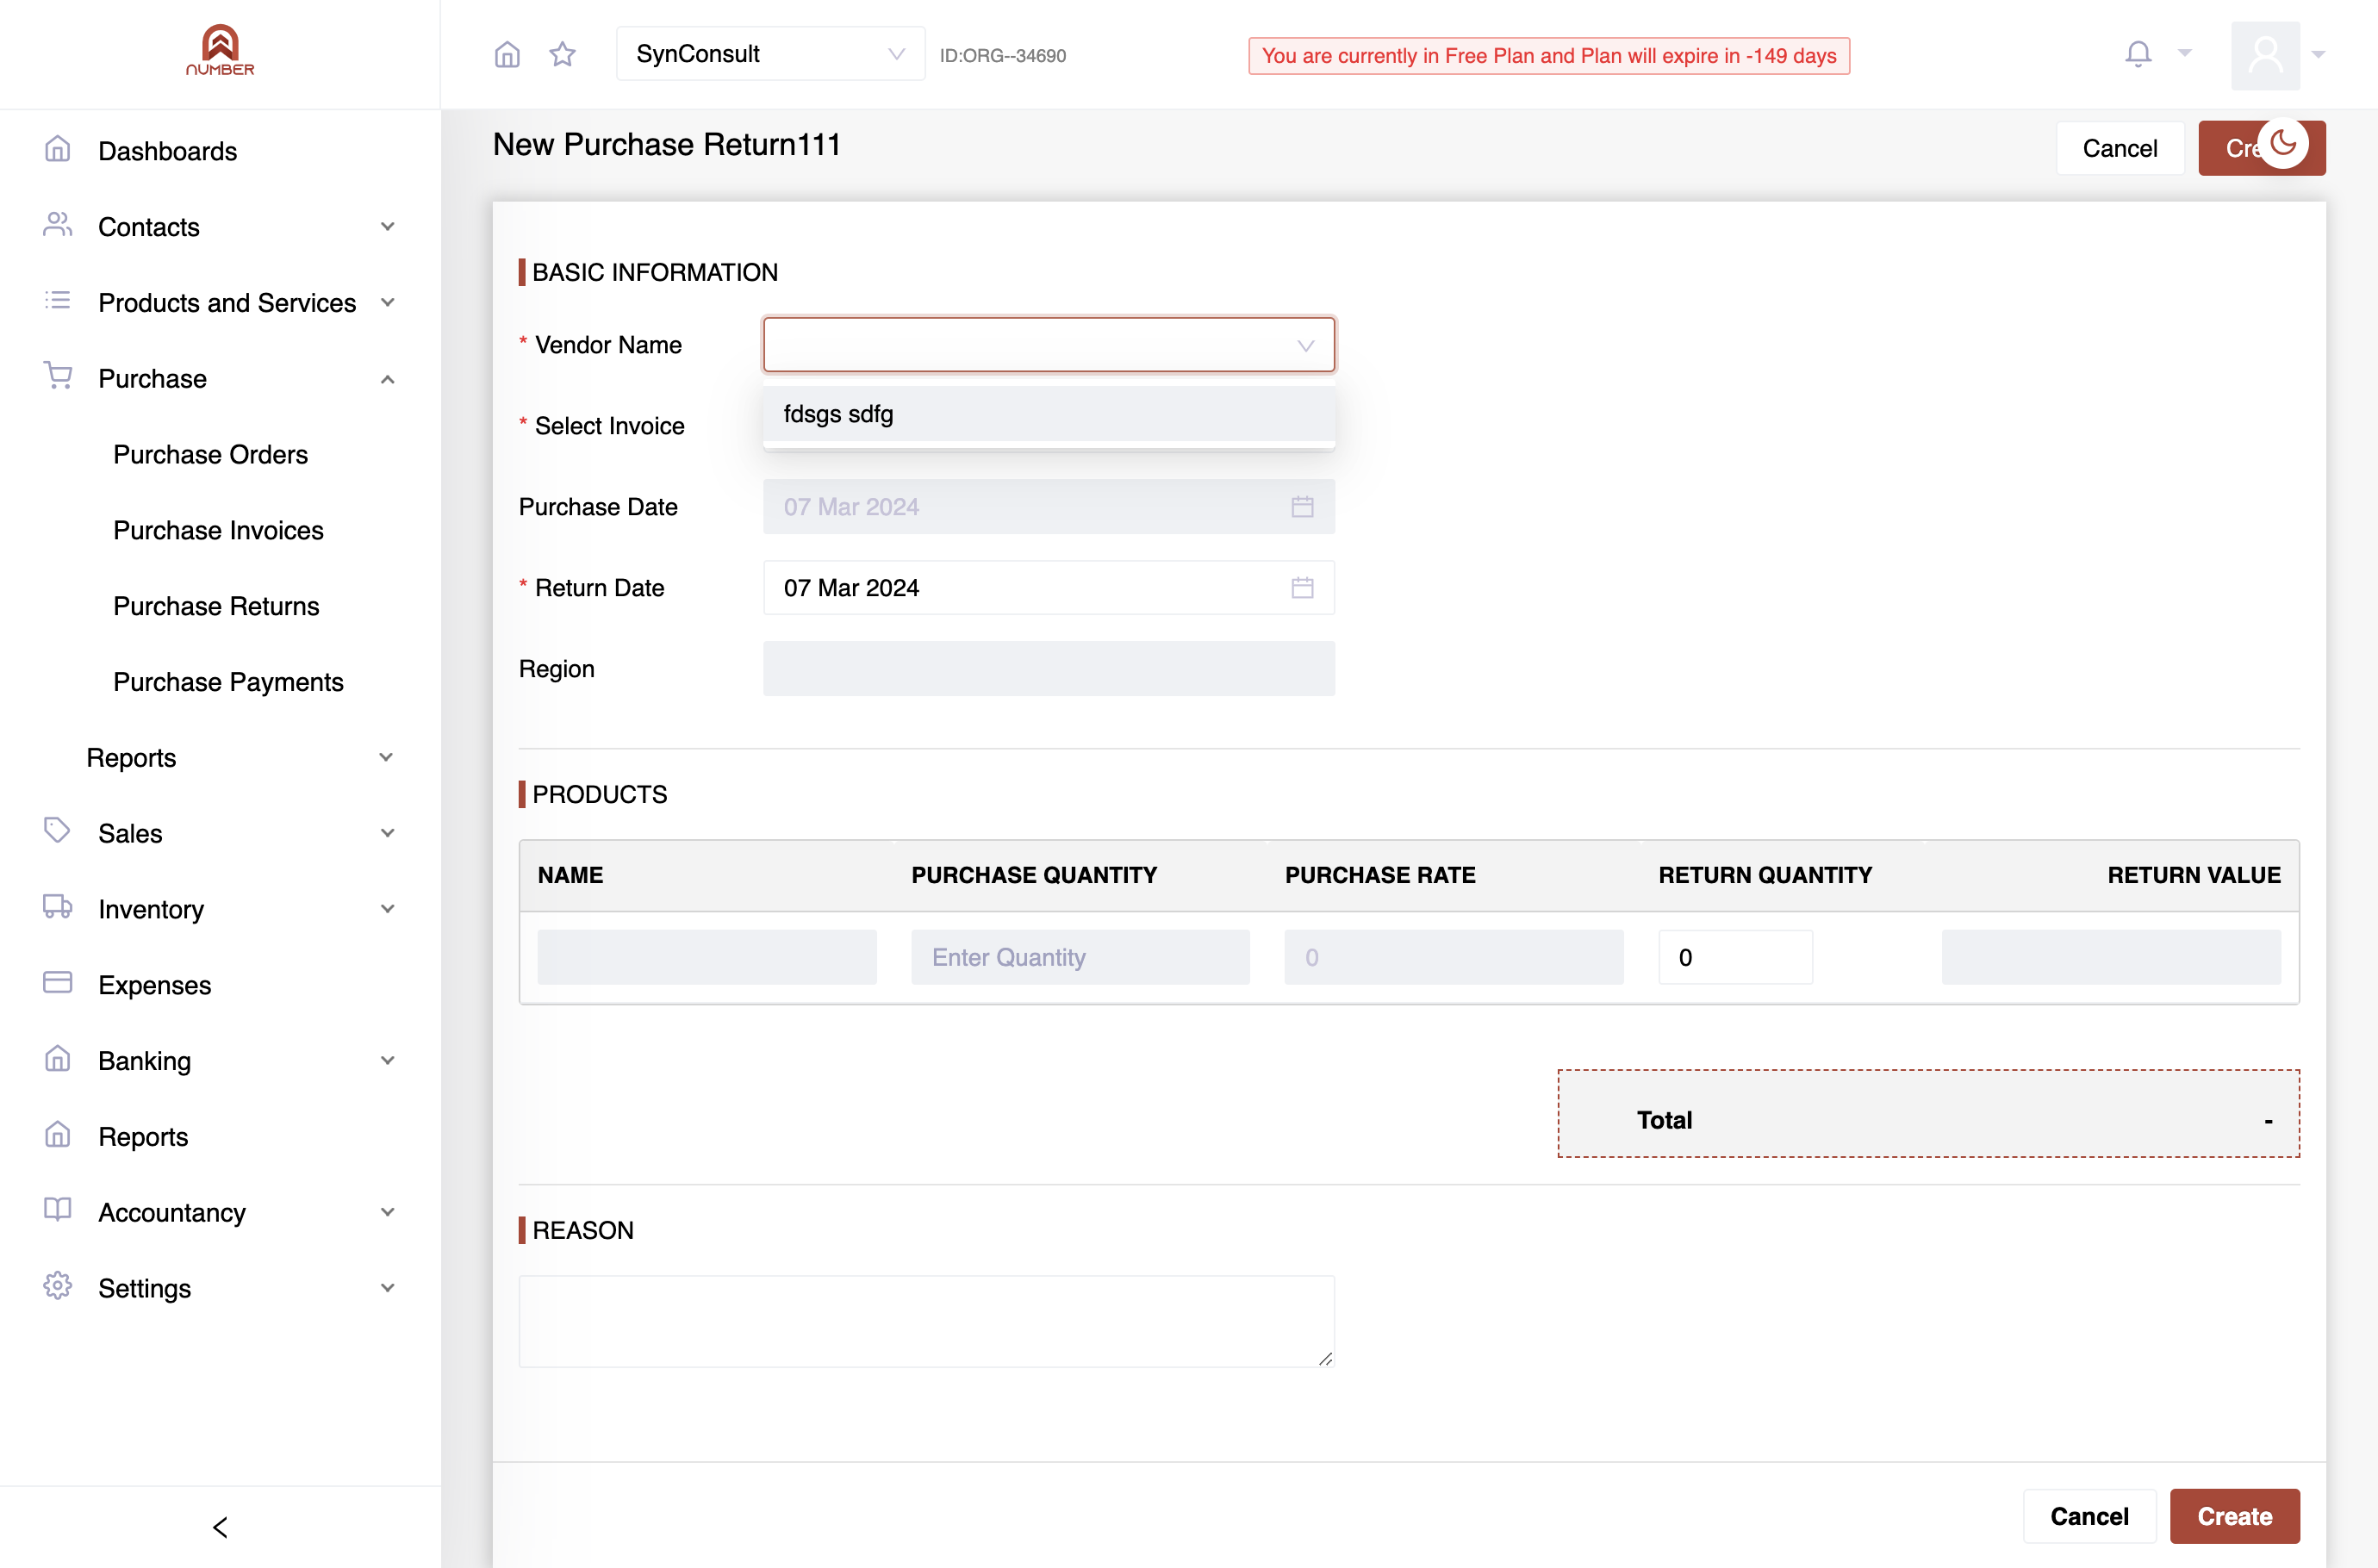Open notifications bell icon
Screen dimensions: 2378x1568
tap(2138, 54)
